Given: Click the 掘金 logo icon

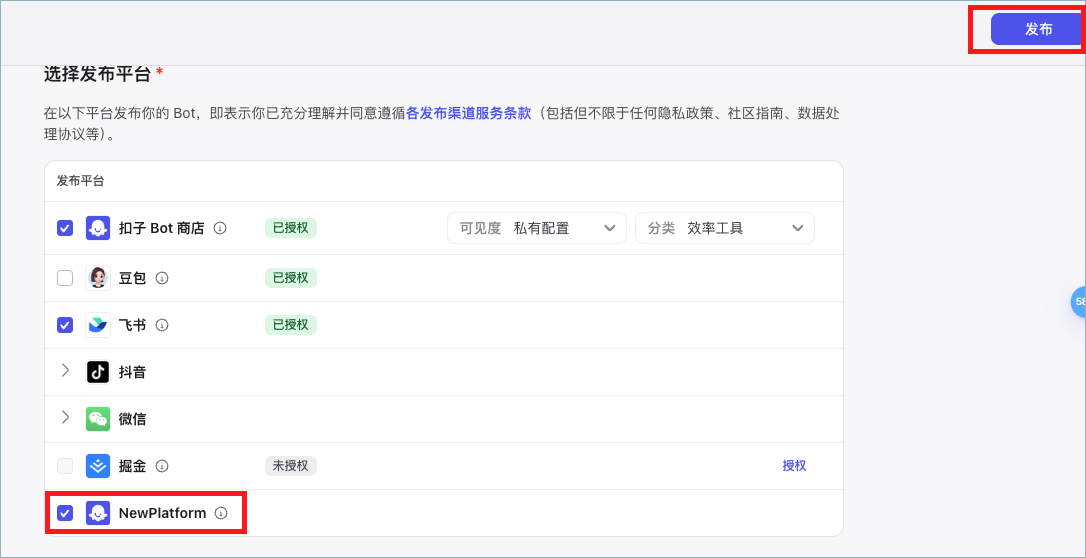Looking at the screenshot, I should 98,466.
